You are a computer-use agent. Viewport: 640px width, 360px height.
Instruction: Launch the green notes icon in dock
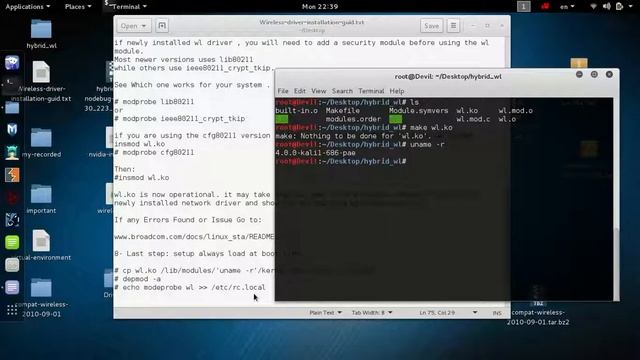point(12,242)
